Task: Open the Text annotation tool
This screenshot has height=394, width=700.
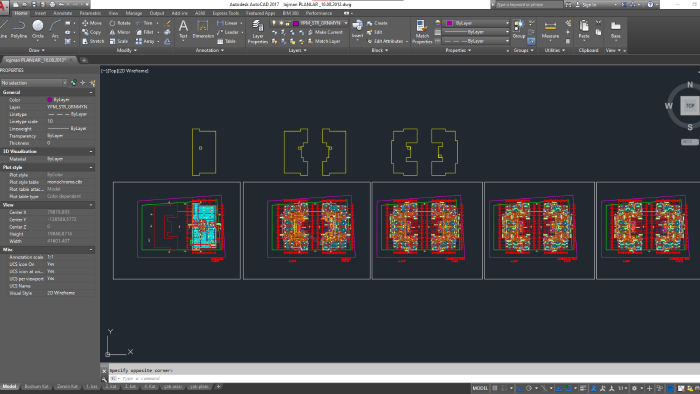Action: pos(183,29)
